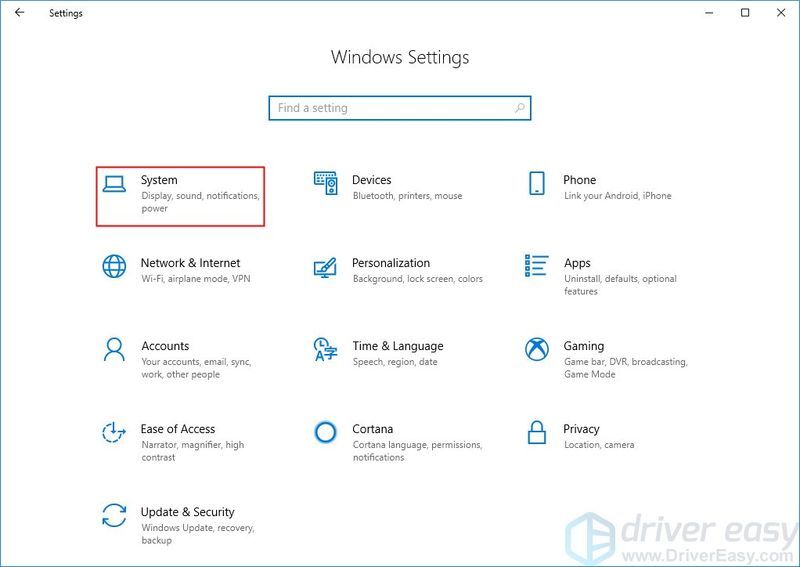The width and height of the screenshot is (800, 567).
Task: Click 'Uninstall, defaults, optional features' description
Action: 620,285
